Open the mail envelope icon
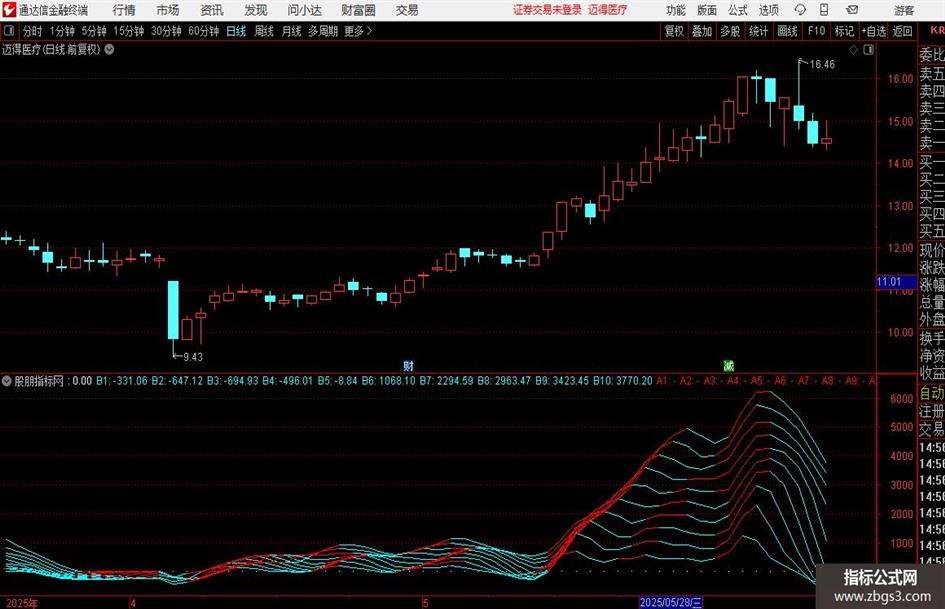This screenshot has width=945, height=609. [x=852, y=10]
